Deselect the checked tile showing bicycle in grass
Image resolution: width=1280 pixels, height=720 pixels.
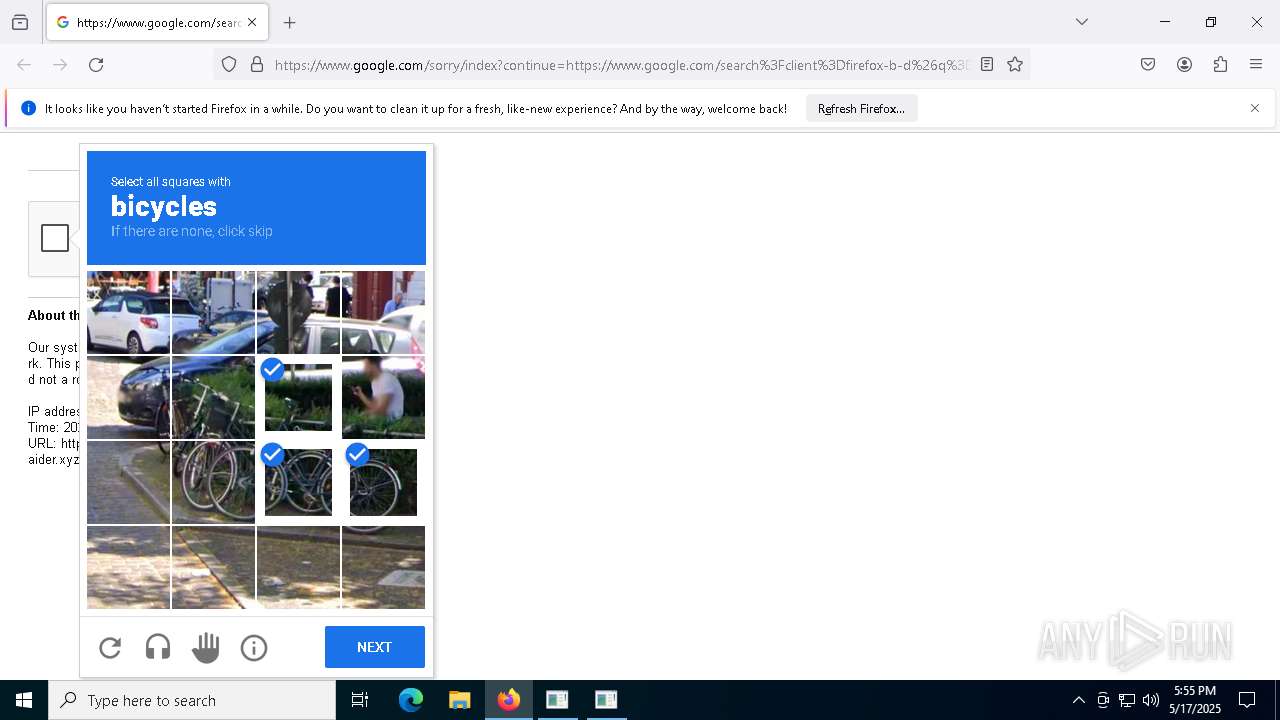tap(298, 397)
